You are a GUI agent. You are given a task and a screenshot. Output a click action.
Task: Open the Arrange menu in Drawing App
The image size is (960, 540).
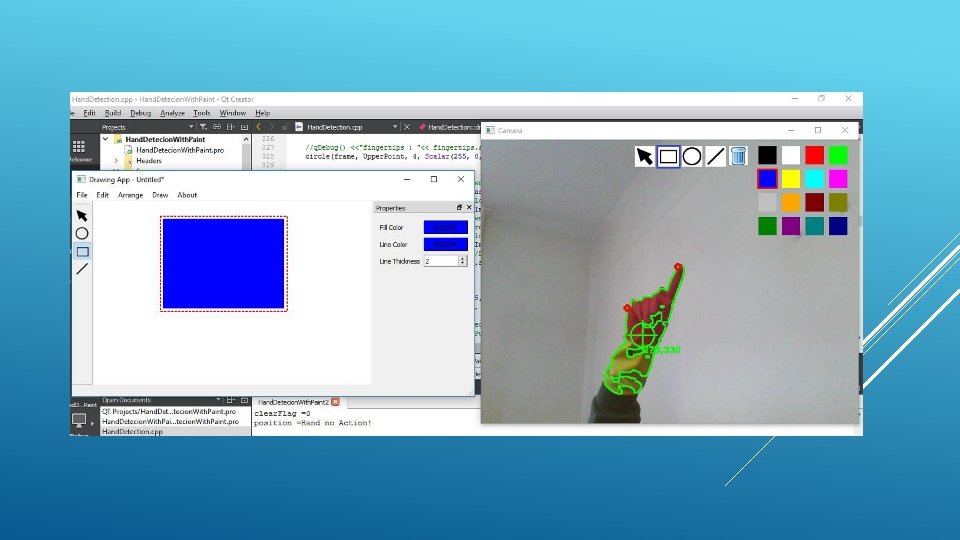pyautogui.click(x=130, y=195)
